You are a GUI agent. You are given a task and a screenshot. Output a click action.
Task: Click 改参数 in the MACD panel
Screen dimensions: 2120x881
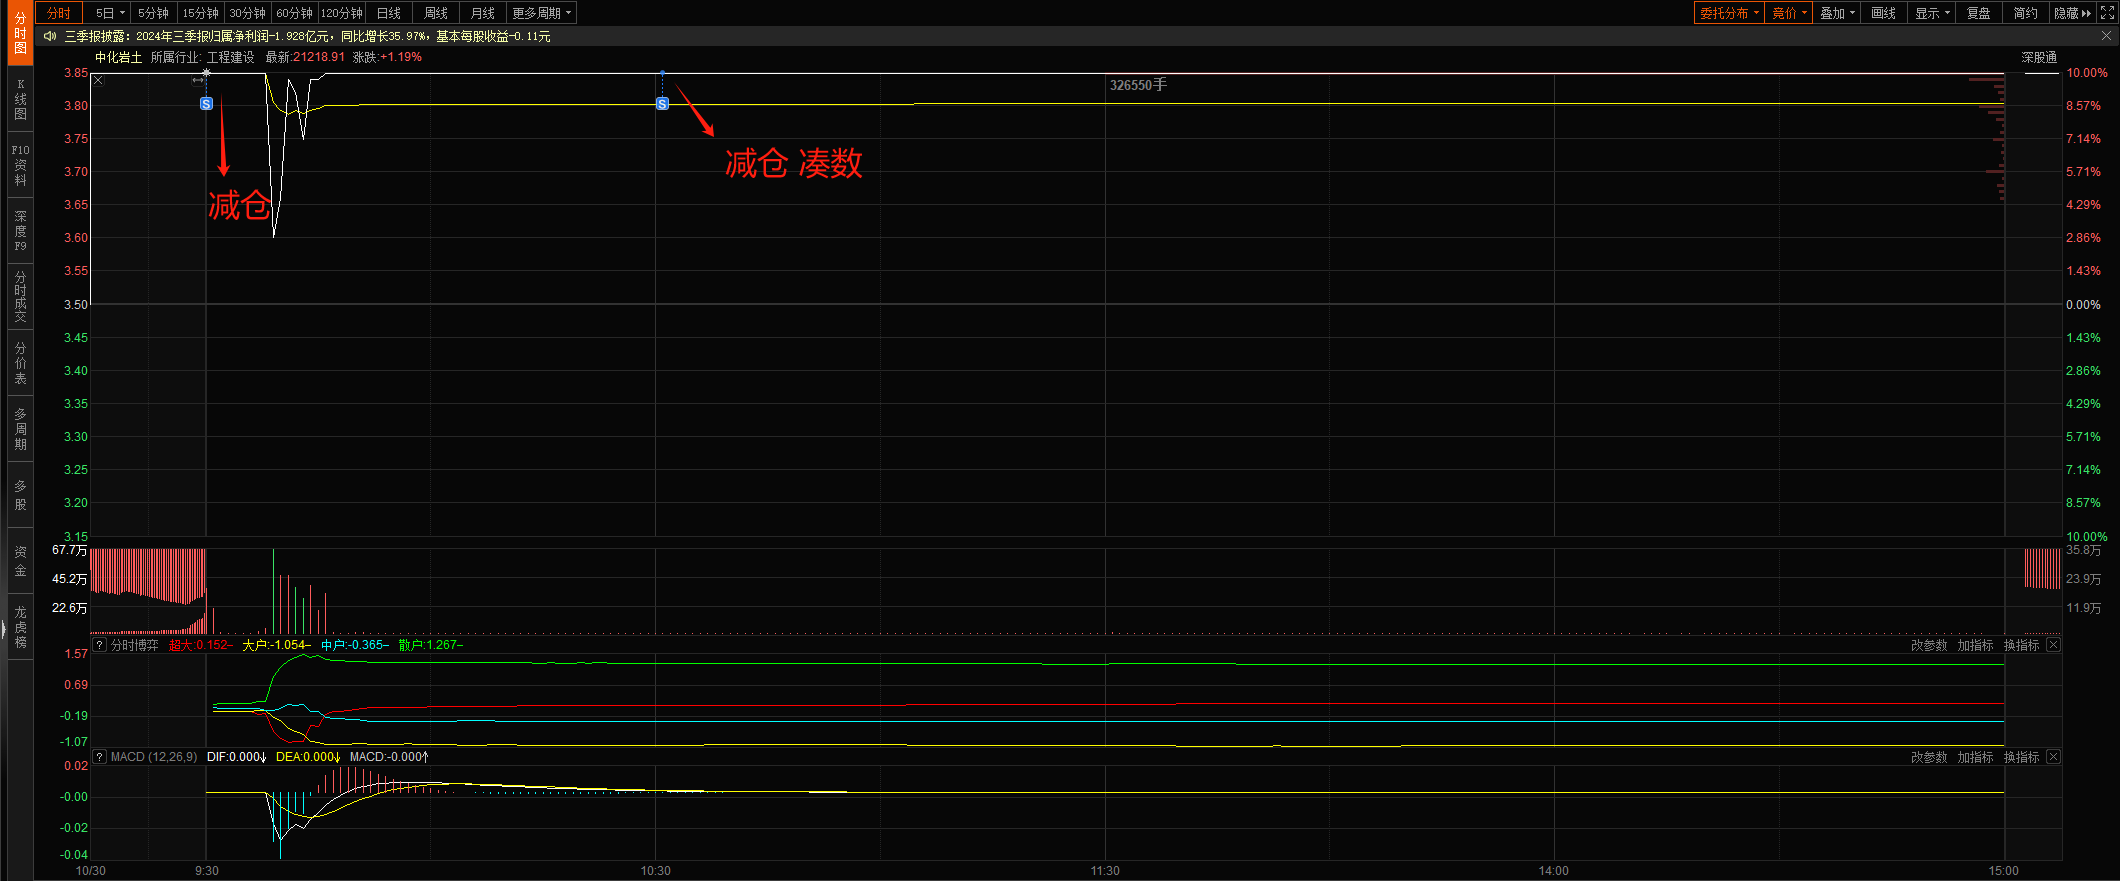1929,757
